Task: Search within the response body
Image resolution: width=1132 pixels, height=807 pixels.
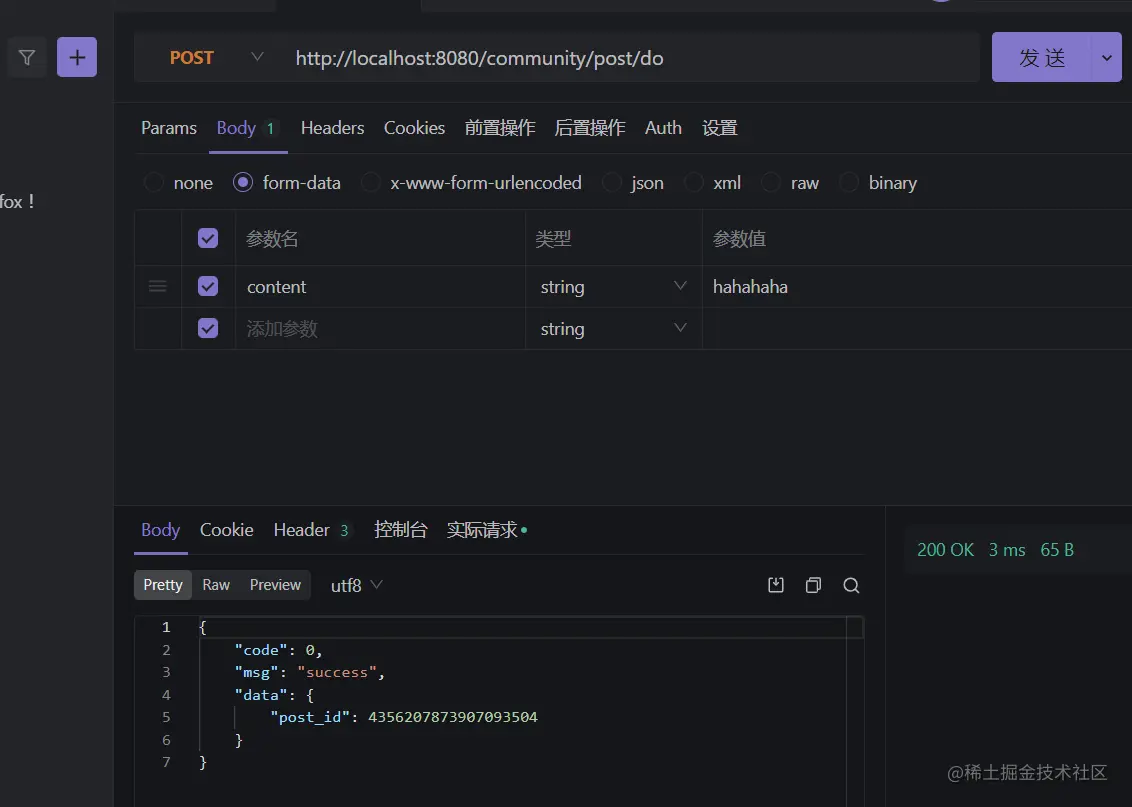Action: (851, 585)
